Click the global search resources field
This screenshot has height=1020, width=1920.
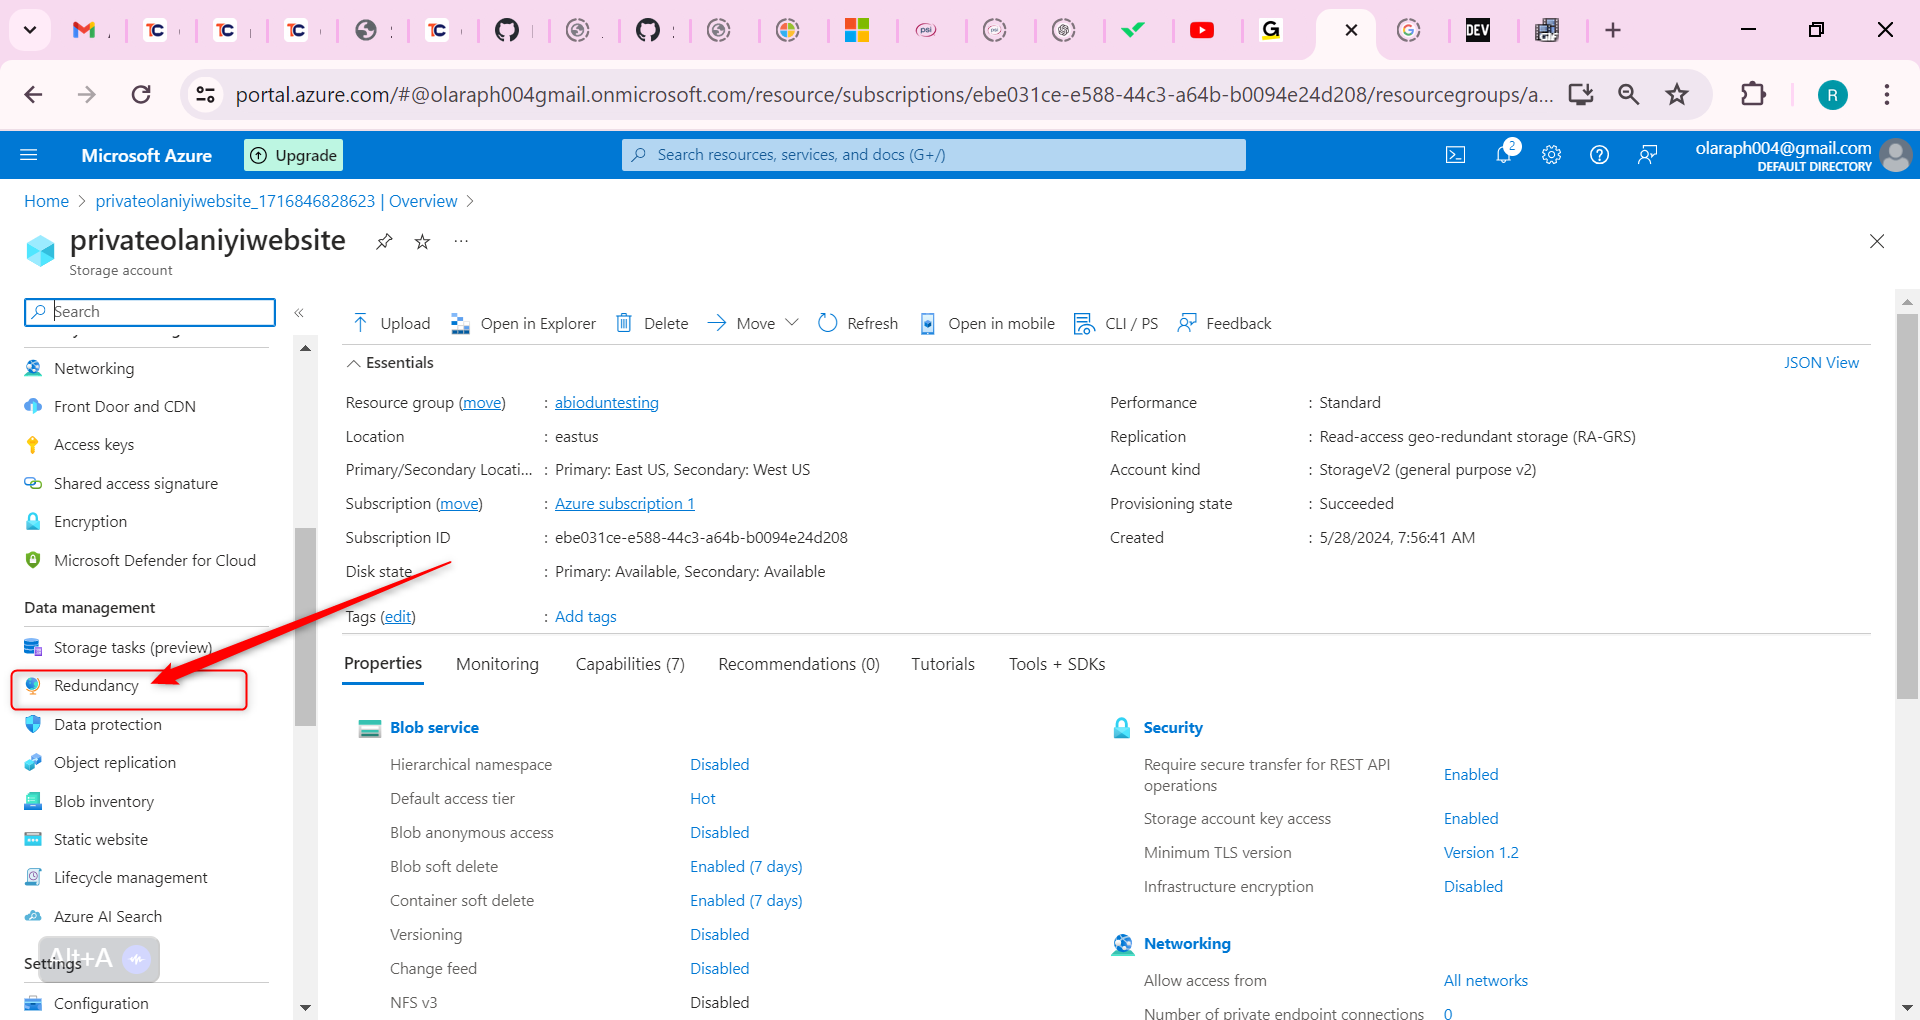[x=934, y=155]
